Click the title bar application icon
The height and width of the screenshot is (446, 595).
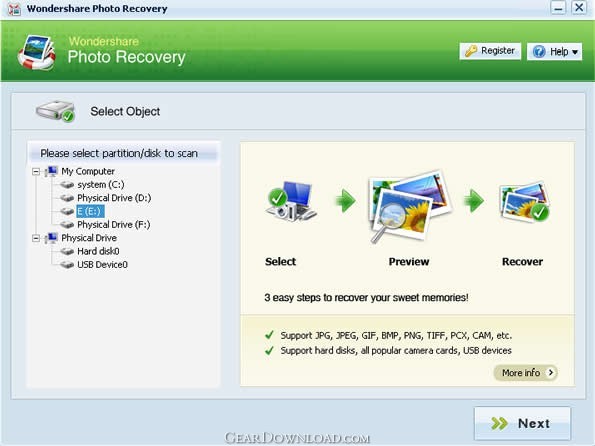(14, 9)
